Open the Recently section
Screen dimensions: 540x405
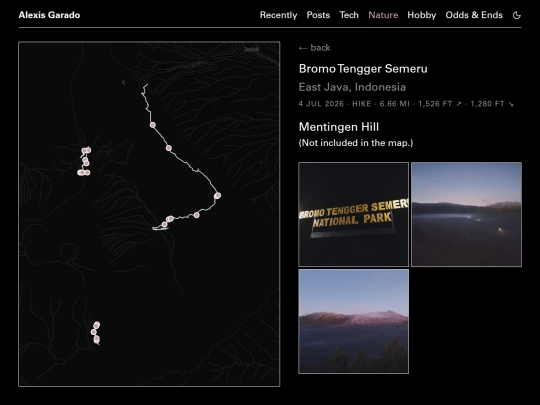click(278, 15)
